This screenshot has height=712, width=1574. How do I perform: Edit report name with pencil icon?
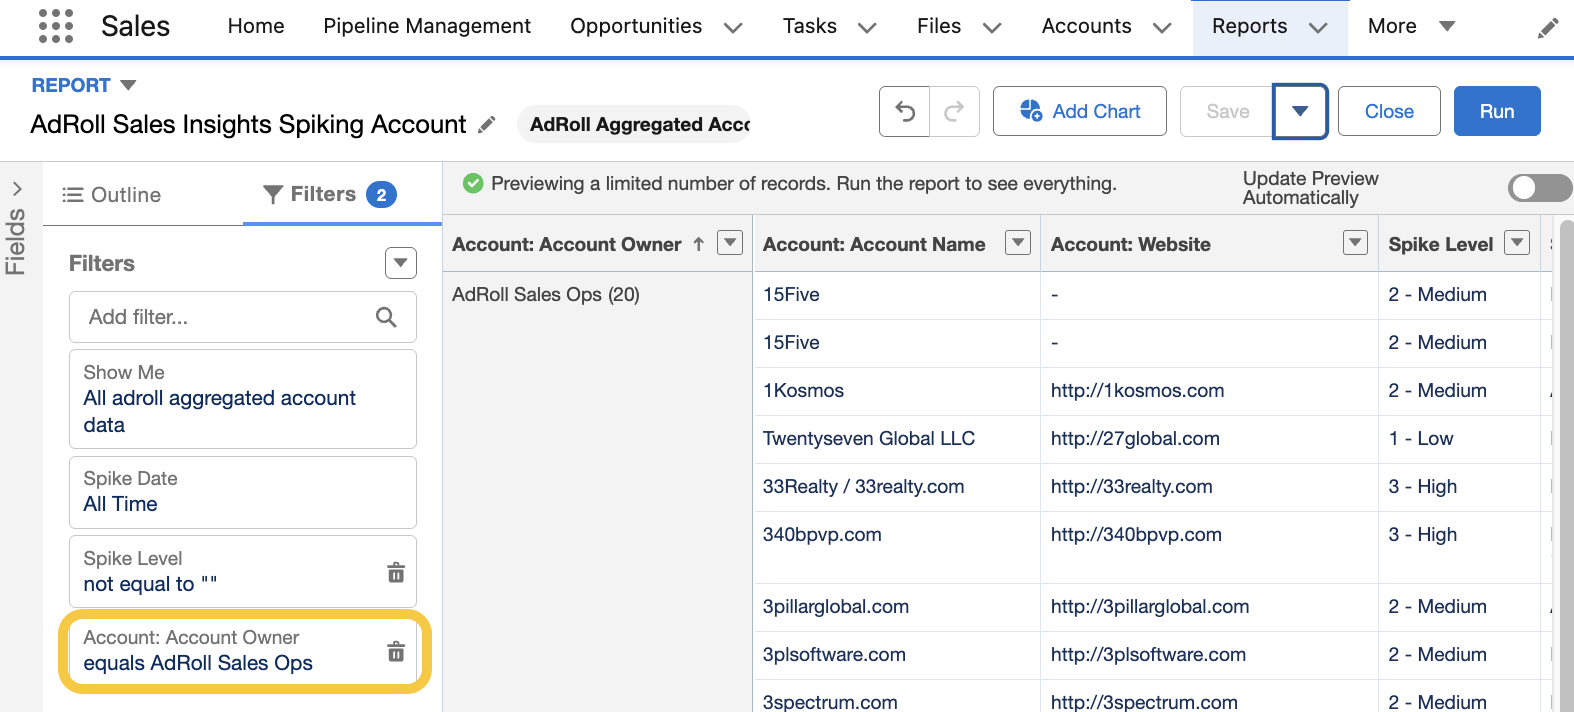click(487, 125)
